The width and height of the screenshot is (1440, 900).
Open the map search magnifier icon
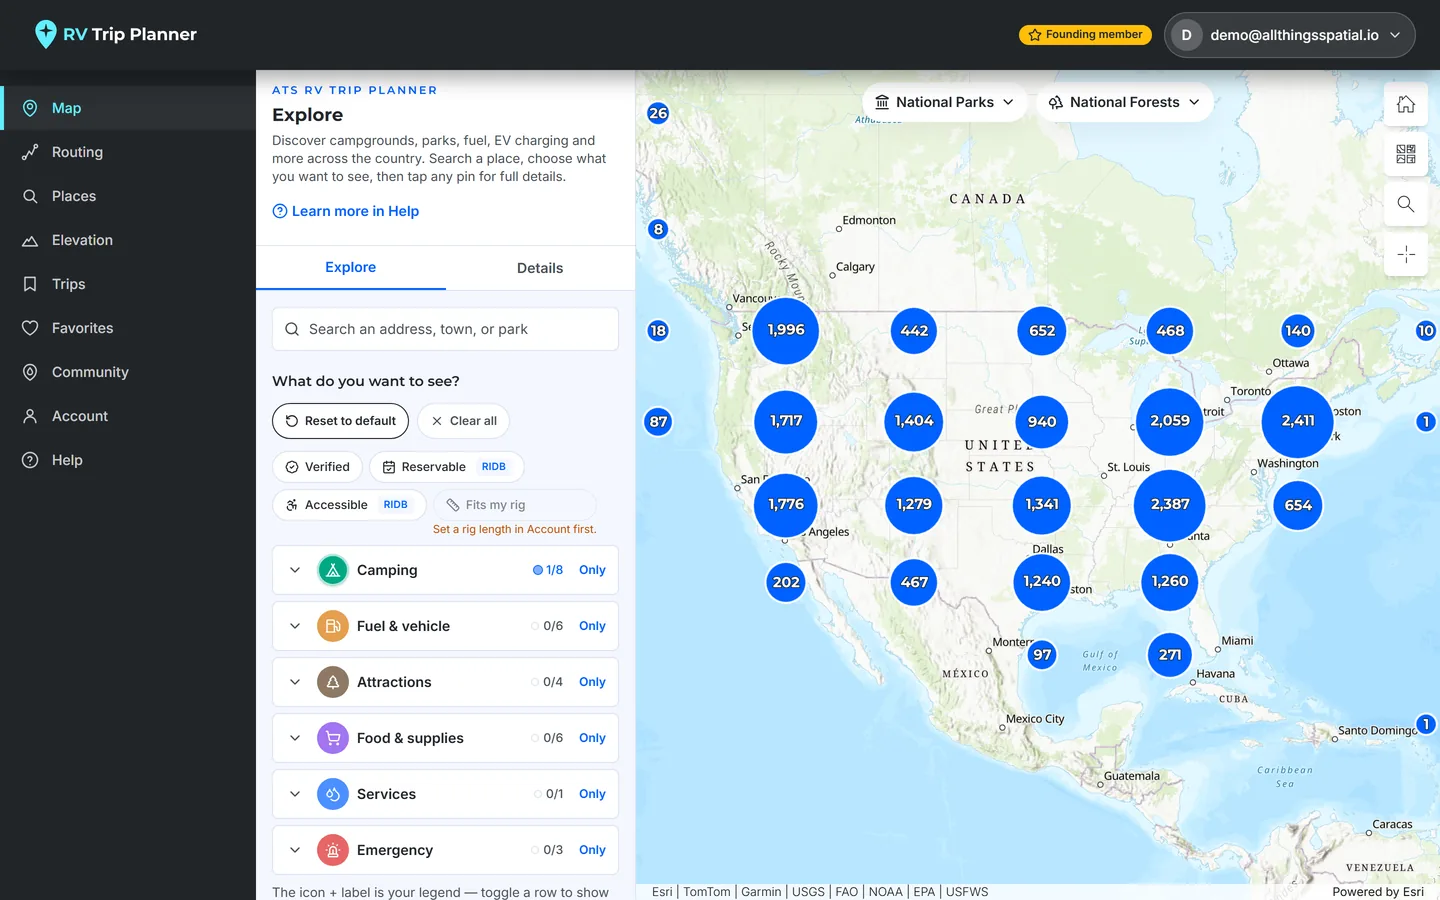1406,204
